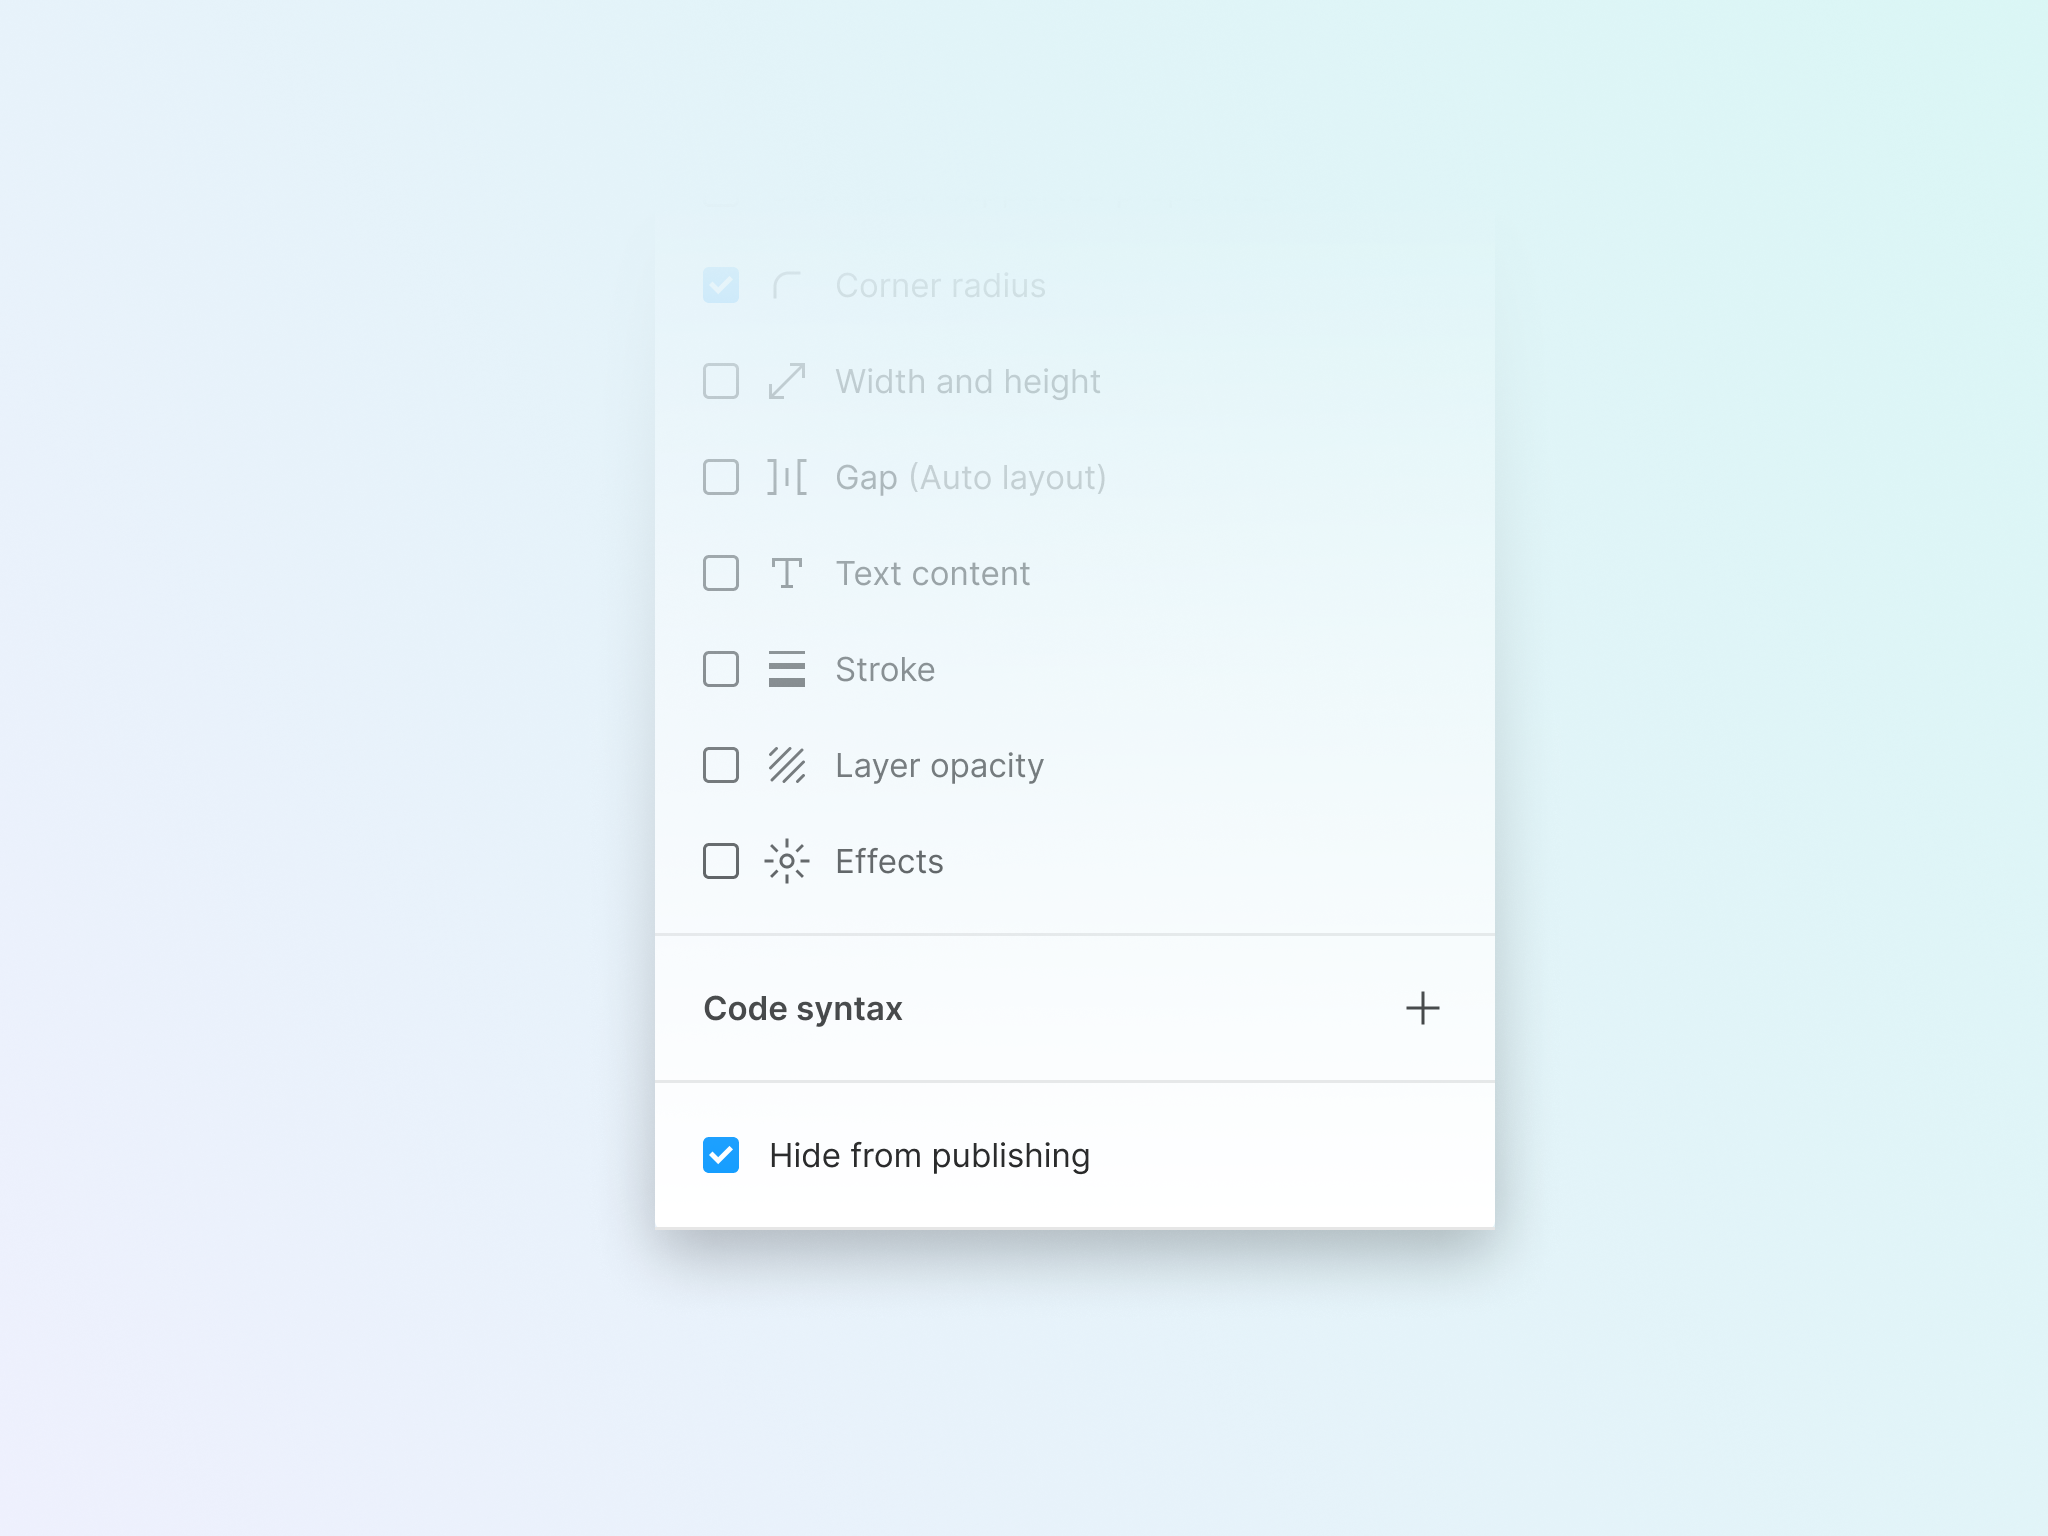Screen dimensions: 2048x1536
Task: Click the text content T icon
Action: (785, 573)
